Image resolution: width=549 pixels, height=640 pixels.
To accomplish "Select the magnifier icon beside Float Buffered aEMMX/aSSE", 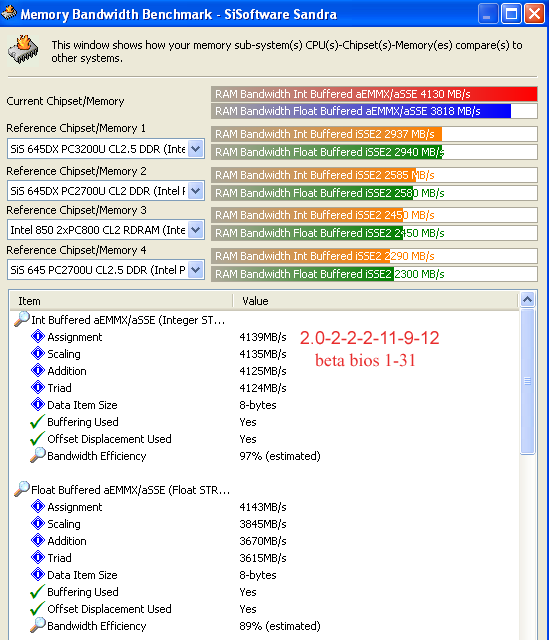I will [22, 489].
